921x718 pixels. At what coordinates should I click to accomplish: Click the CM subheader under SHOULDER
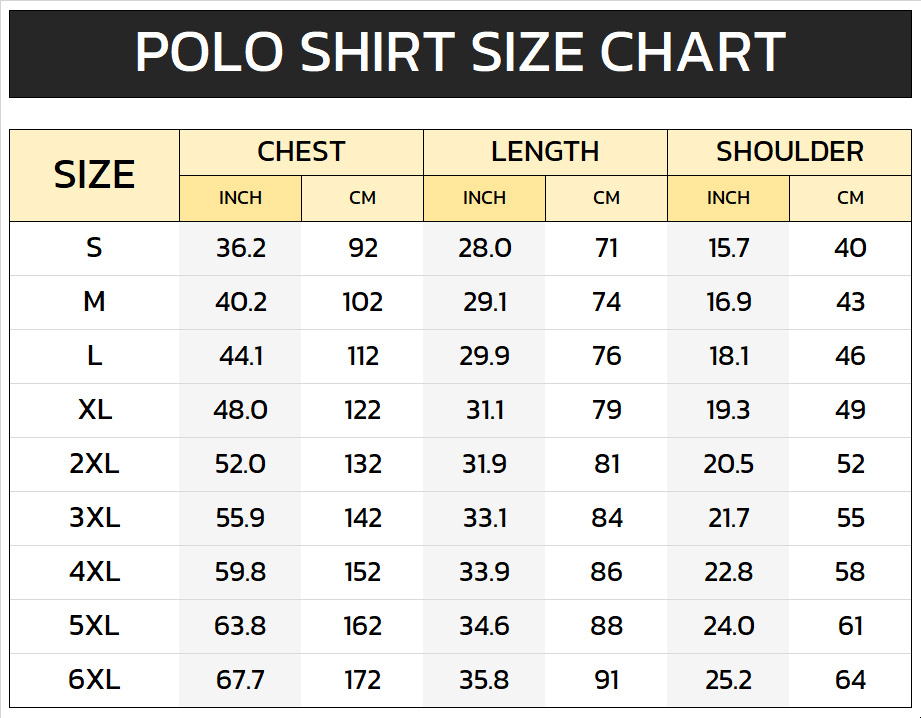[850, 198]
